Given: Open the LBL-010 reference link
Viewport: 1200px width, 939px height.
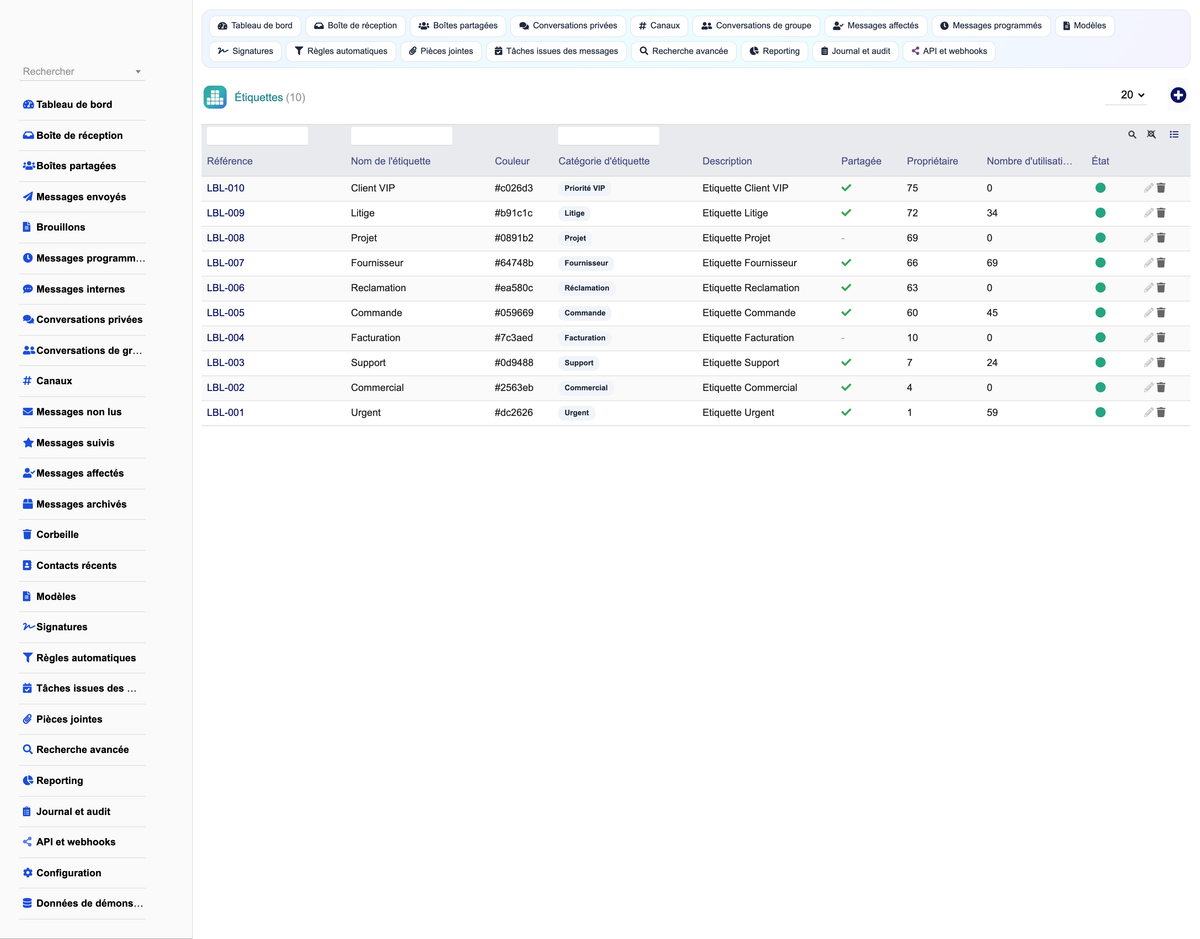Looking at the screenshot, I should click(x=226, y=188).
